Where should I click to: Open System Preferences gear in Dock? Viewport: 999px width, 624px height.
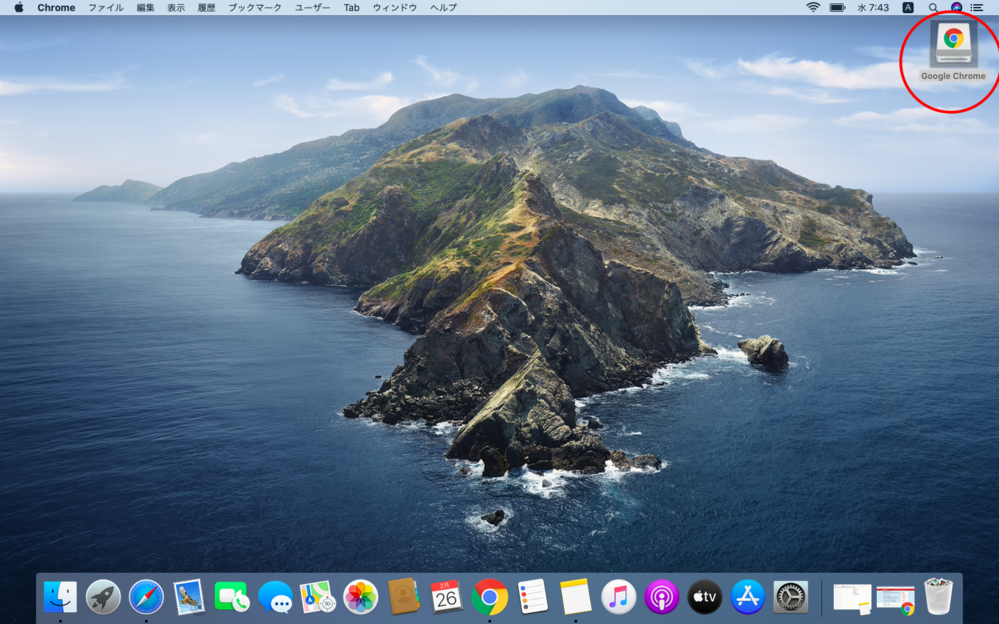pyautogui.click(x=790, y=597)
